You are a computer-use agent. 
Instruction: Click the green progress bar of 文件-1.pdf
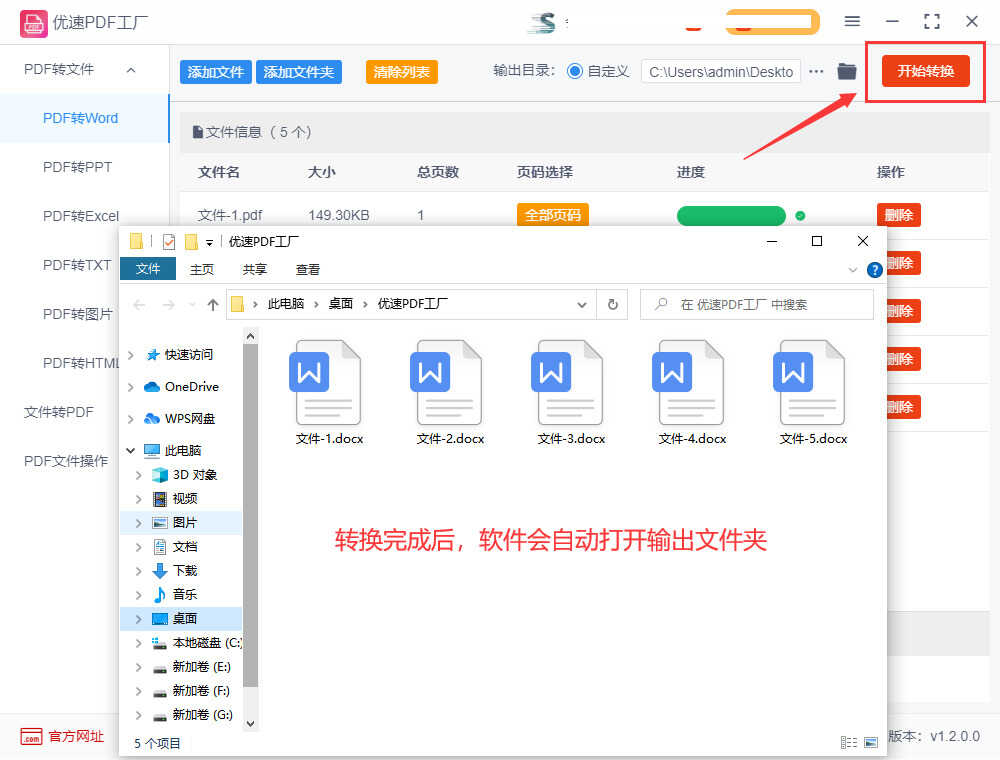coord(731,216)
